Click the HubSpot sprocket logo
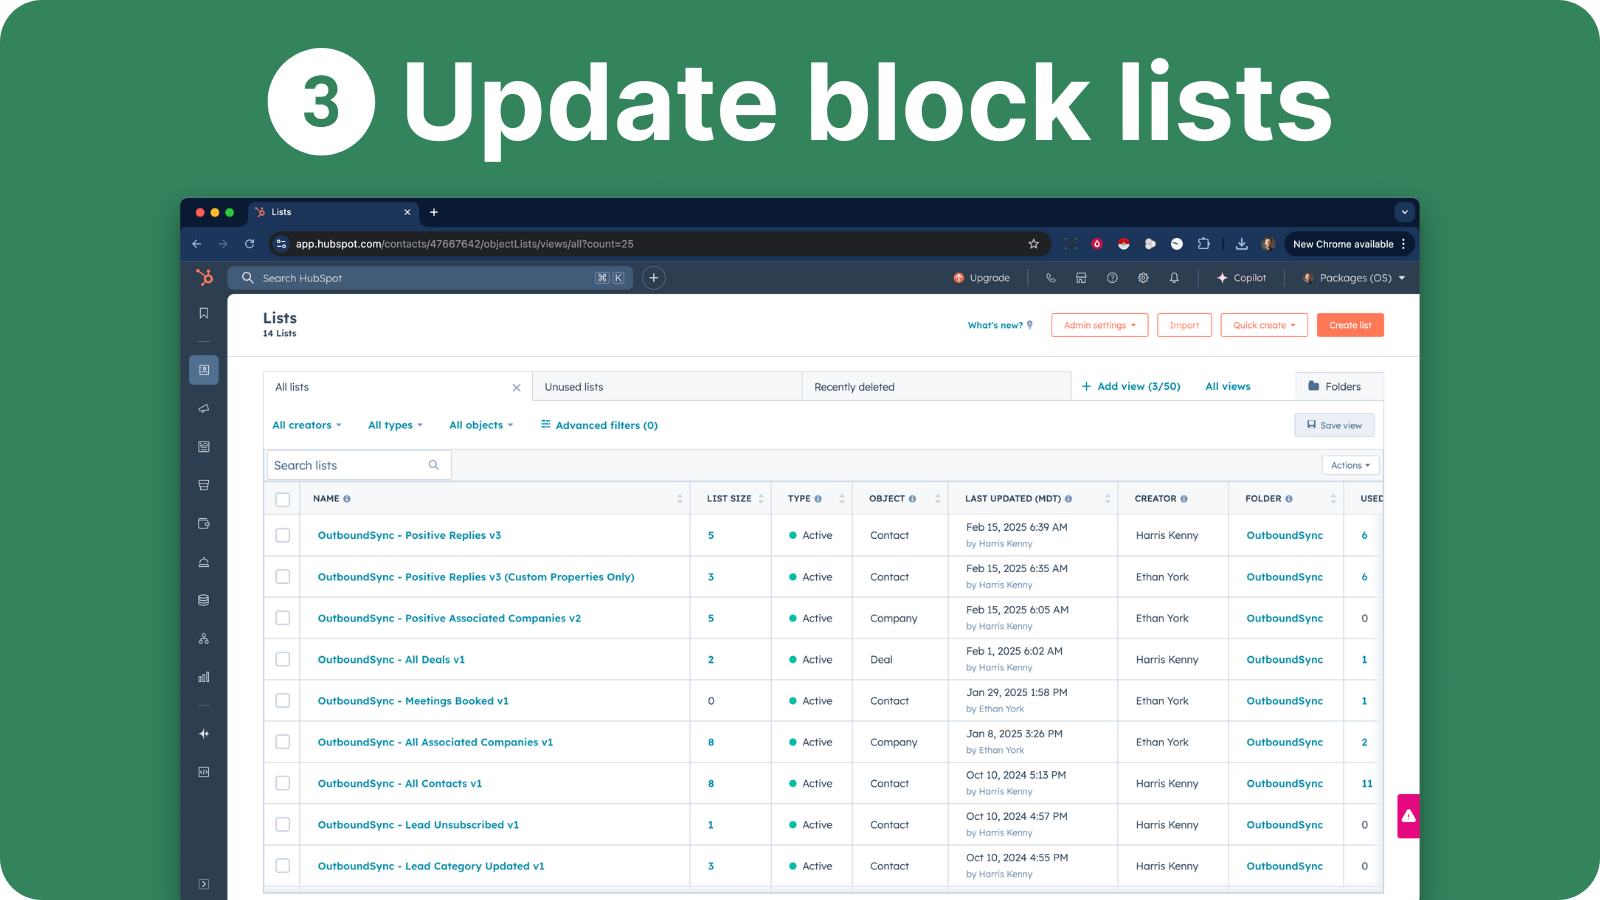Screen dimensions: 1600x900 coord(205,278)
